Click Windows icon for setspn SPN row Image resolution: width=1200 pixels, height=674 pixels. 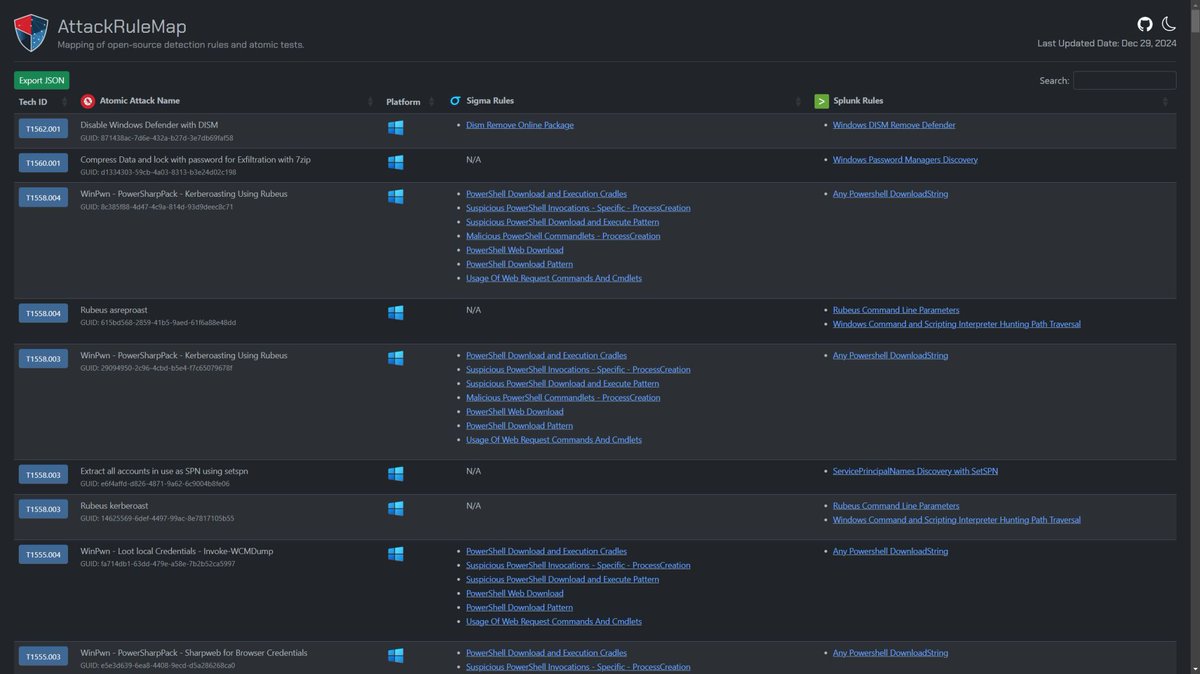click(396, 474)
